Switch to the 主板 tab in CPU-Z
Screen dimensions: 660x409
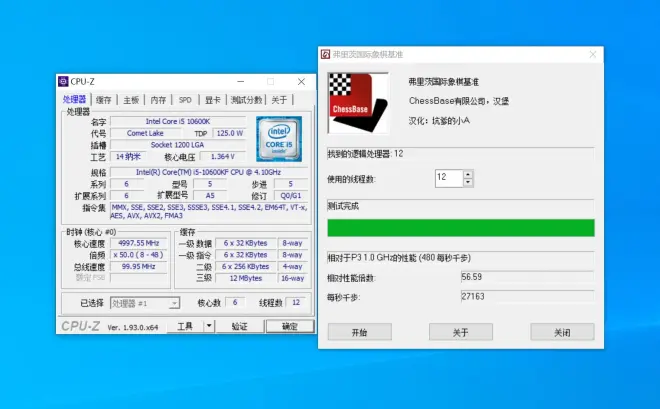pyautogui.click(x=131, y=100)
